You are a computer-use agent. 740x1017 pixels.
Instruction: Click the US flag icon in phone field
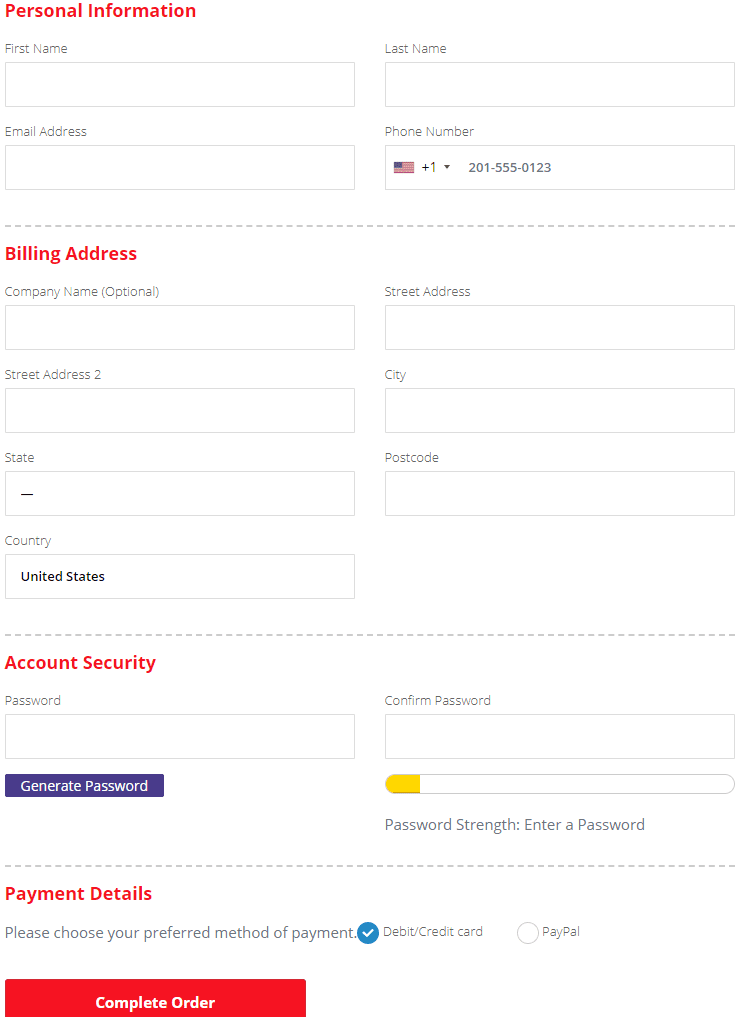[x=403, y=167]
